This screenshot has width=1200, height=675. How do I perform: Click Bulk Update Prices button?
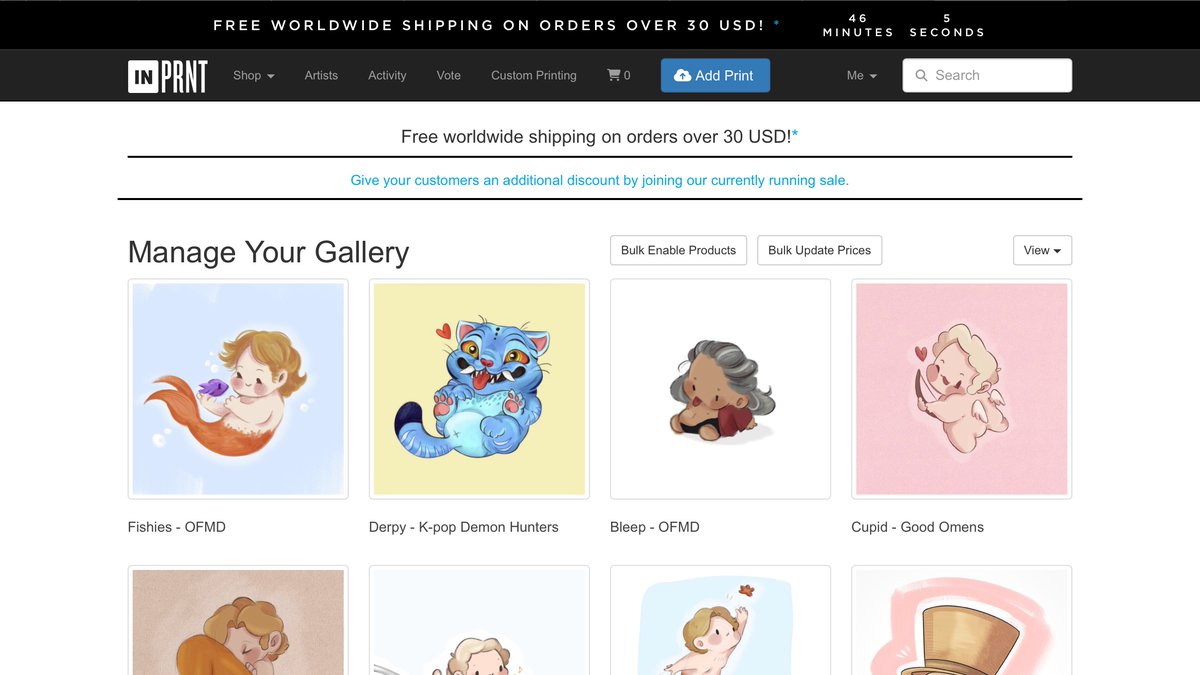[820, 250]
